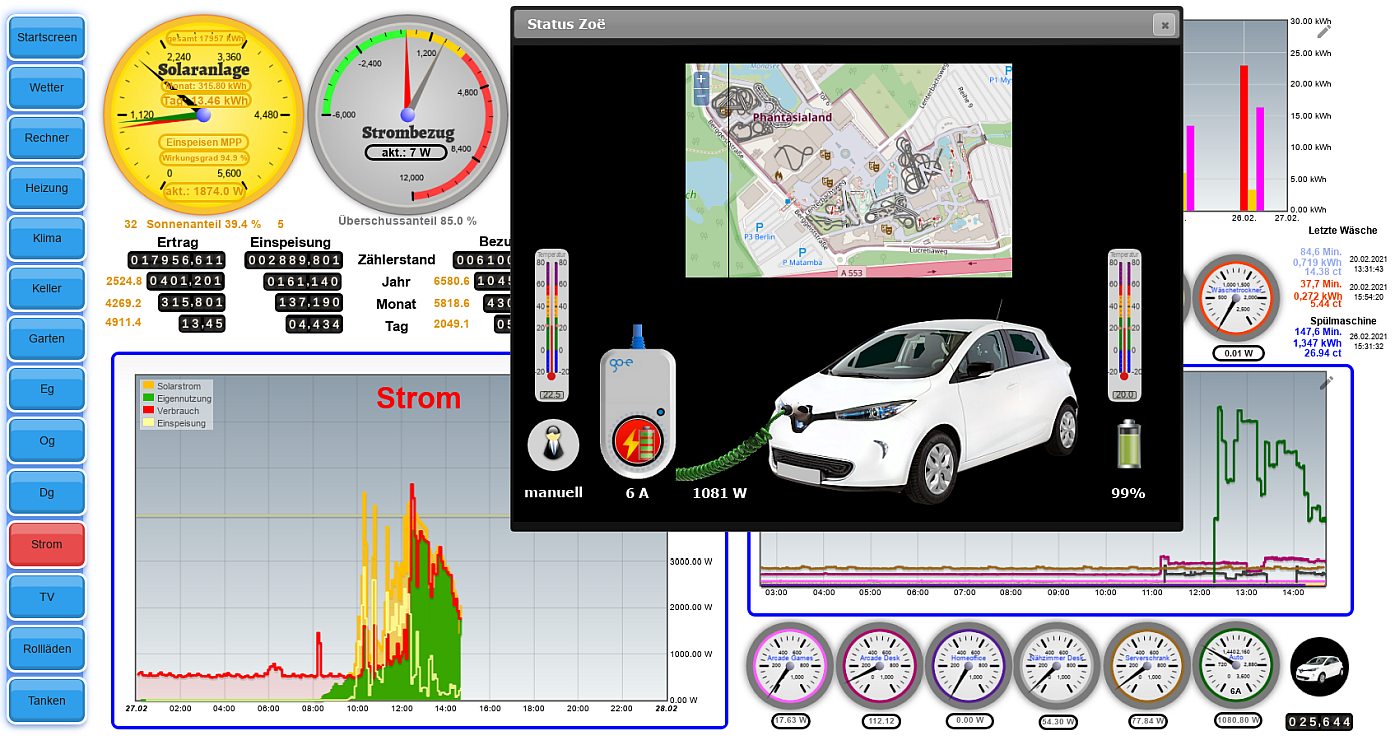Select the Keller view
This screenshot has width=1400, height=745.
[47, 288]
